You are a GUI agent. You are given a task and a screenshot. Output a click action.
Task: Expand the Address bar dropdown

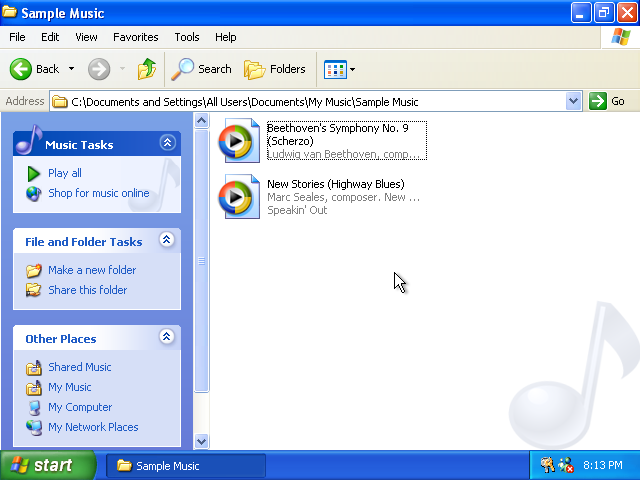coord(573,101)
